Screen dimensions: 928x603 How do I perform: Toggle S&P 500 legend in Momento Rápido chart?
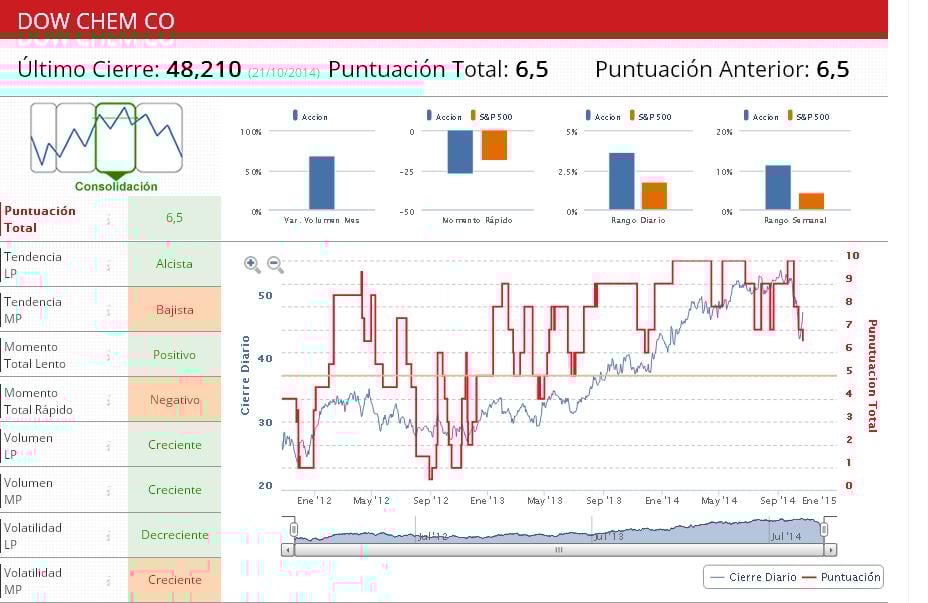[492, 117]
